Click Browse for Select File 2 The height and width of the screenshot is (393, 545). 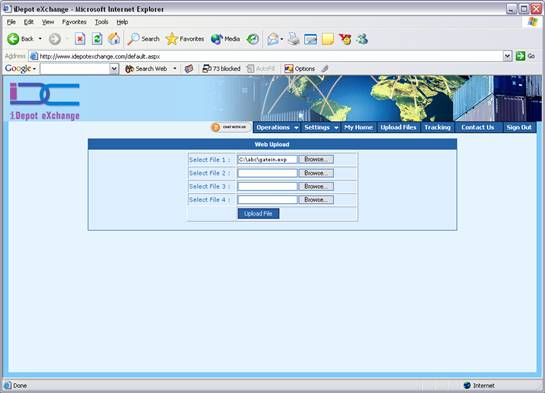point(316,173)
